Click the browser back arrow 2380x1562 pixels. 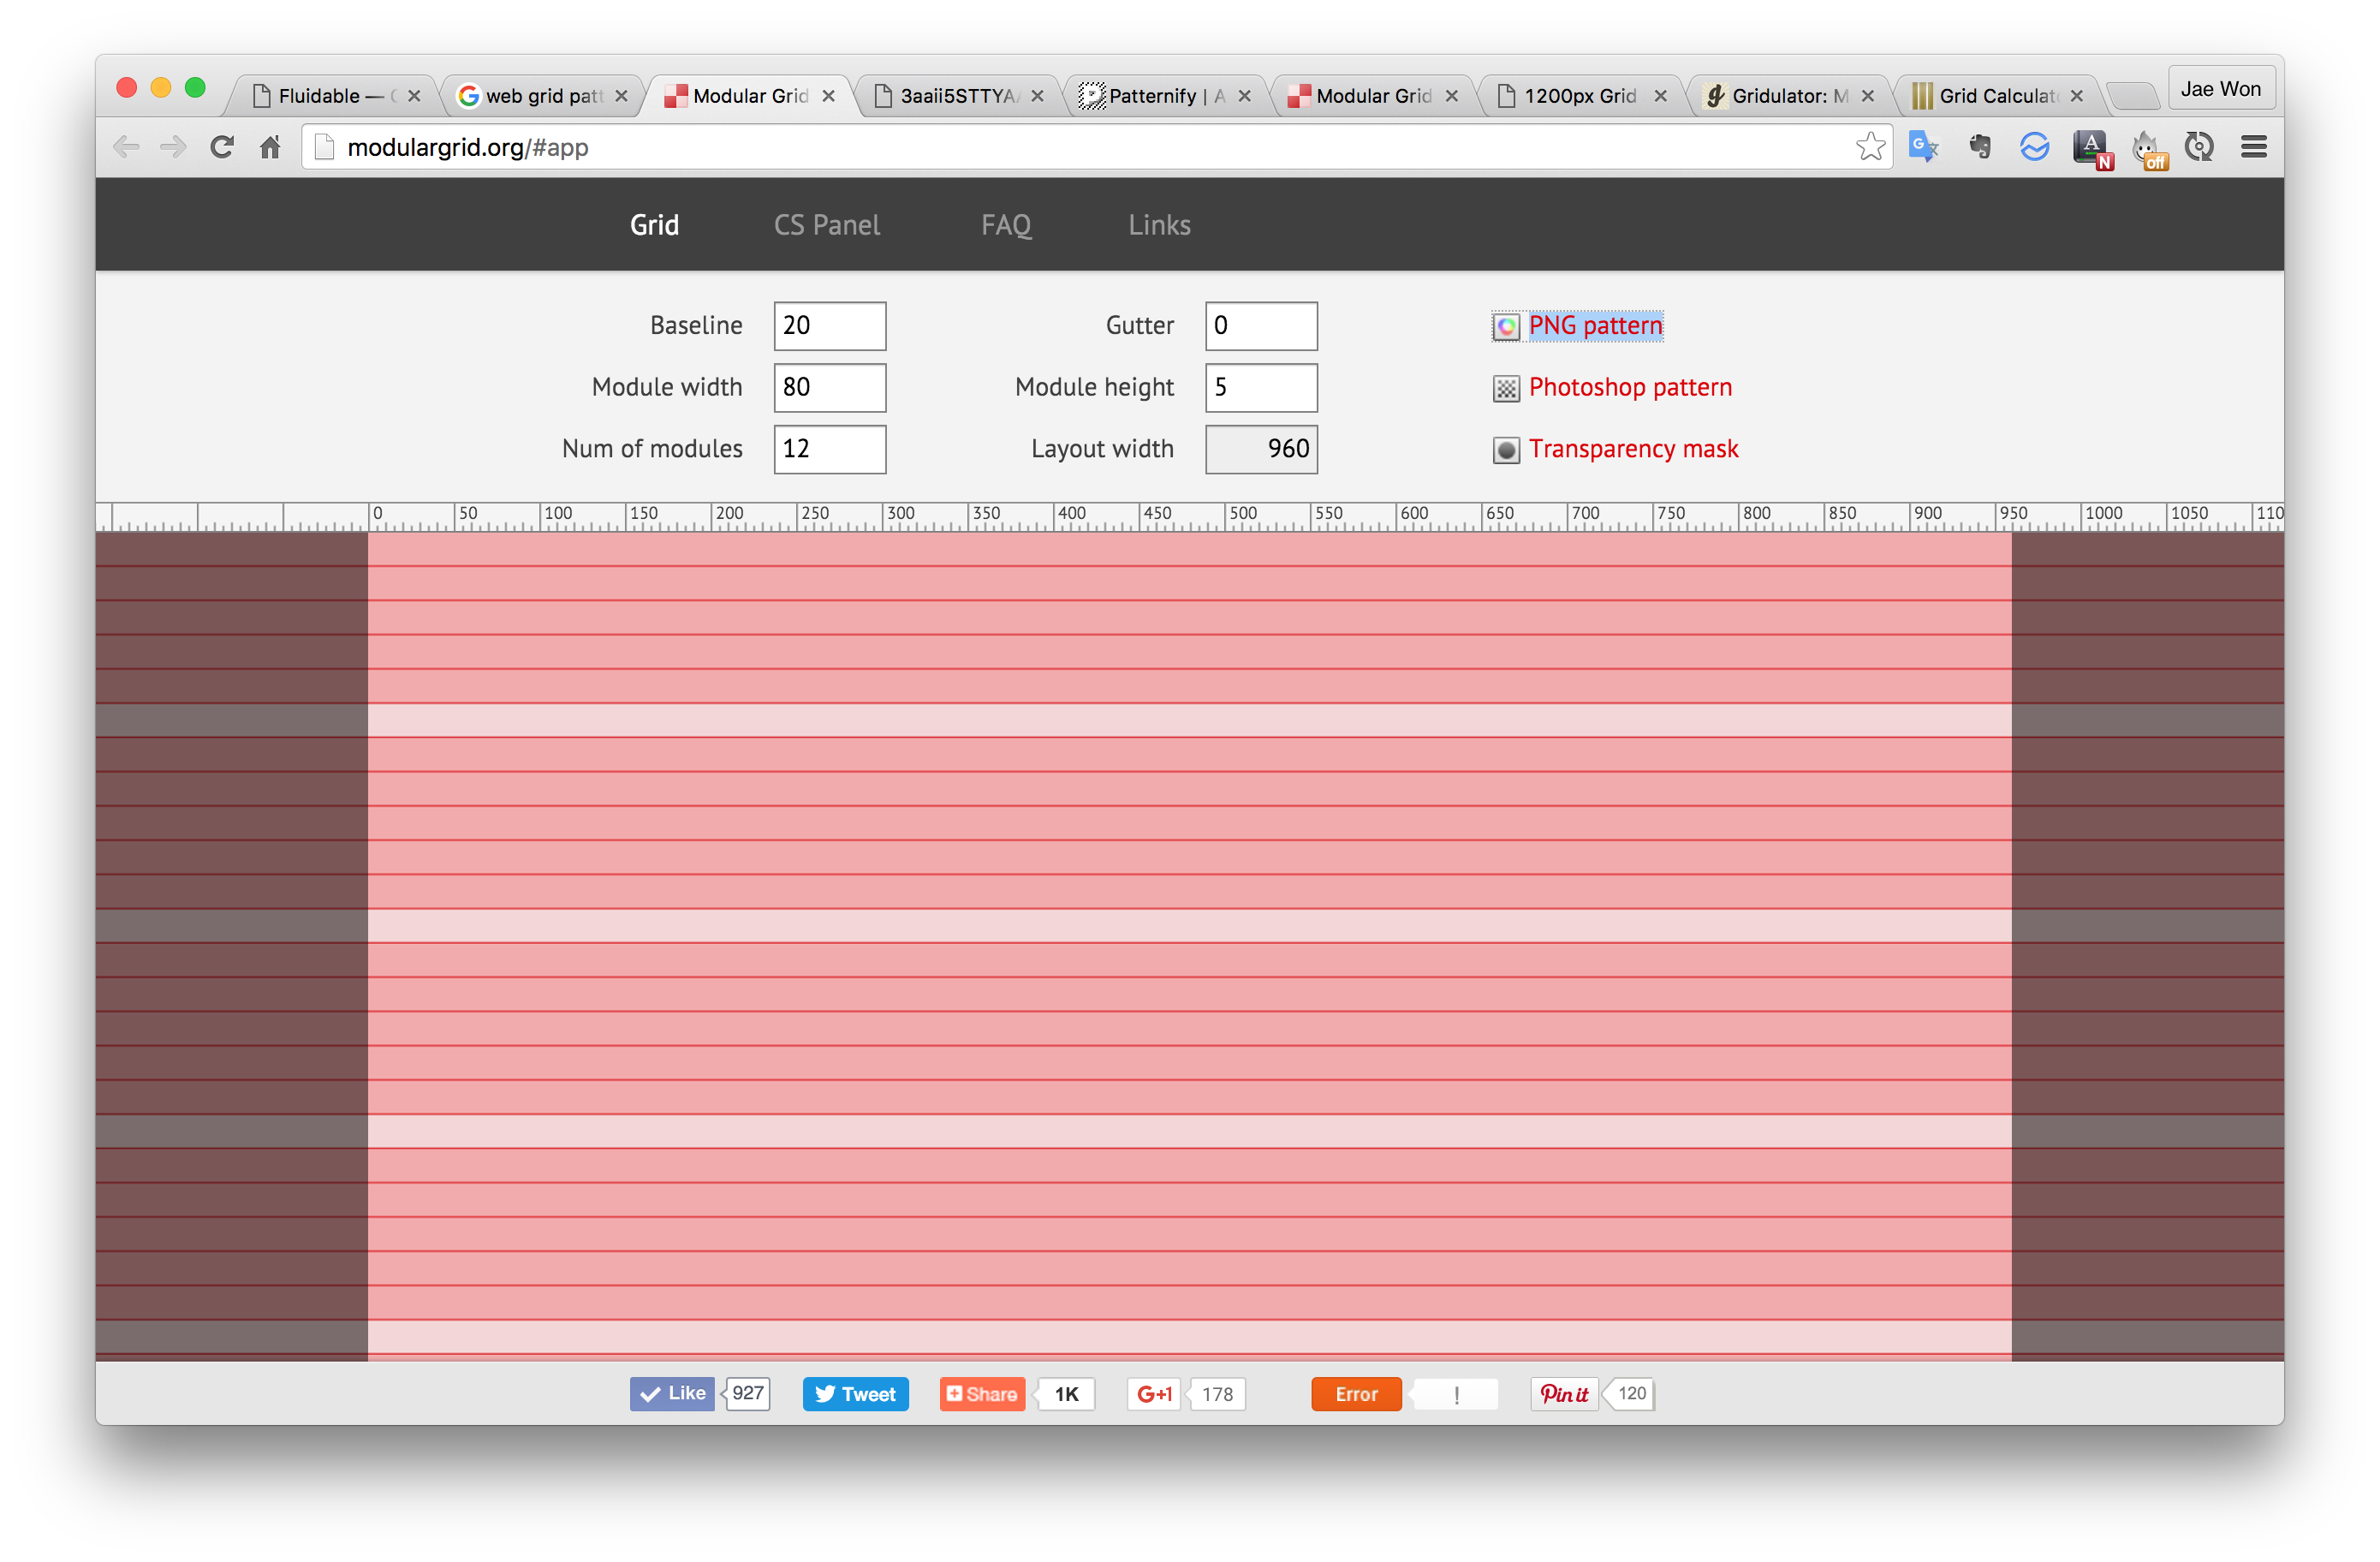(127, 147)
